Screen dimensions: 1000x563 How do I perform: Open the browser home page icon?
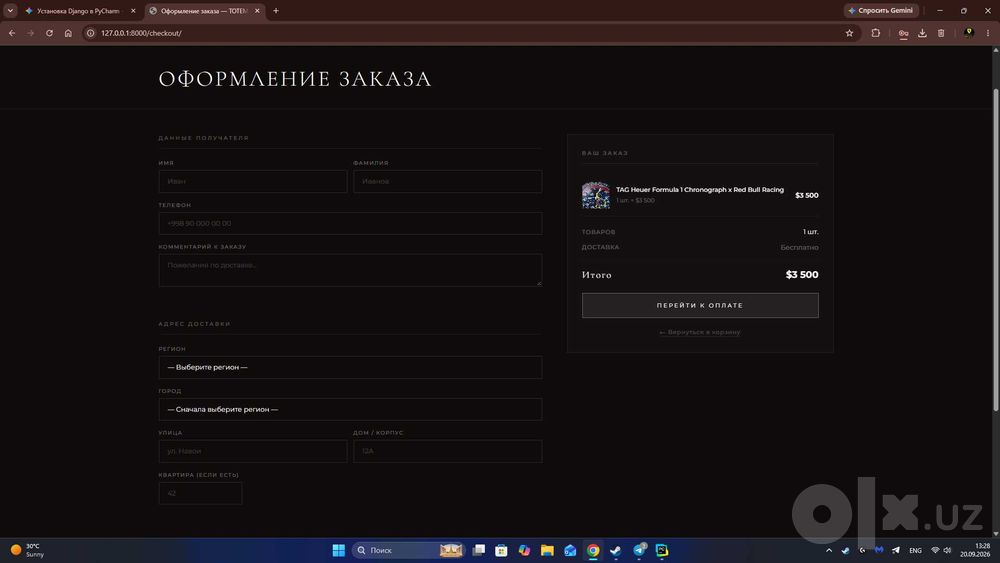(68, 33)
